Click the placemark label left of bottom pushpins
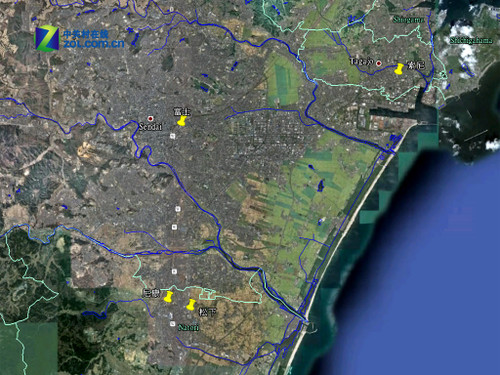The width and height of the screenshot is (500, 375). tap(151, 293)
